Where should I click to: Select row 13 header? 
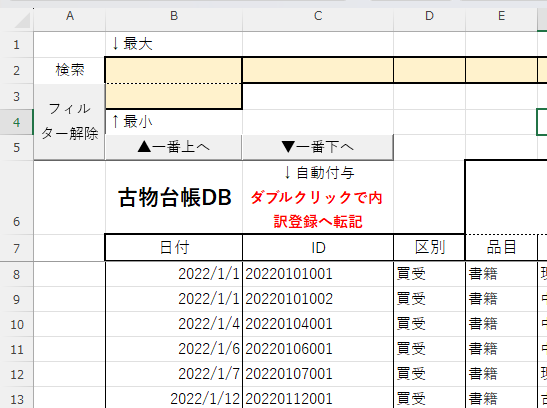16,398
